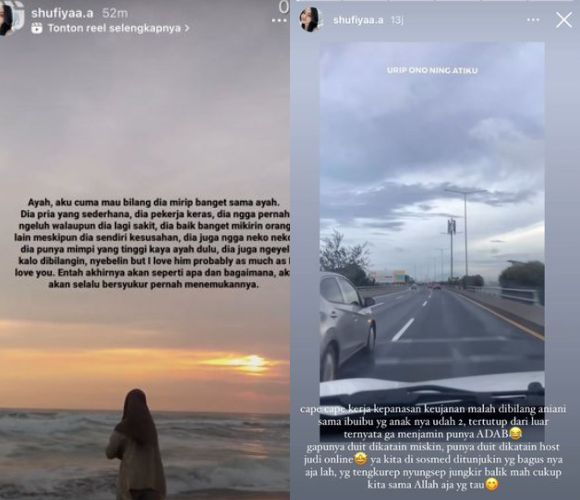Tap the 'URIP ONO NING ATIKU' caption on the video
The height and width of the screenshot is (500, 580).
[432, 70]
